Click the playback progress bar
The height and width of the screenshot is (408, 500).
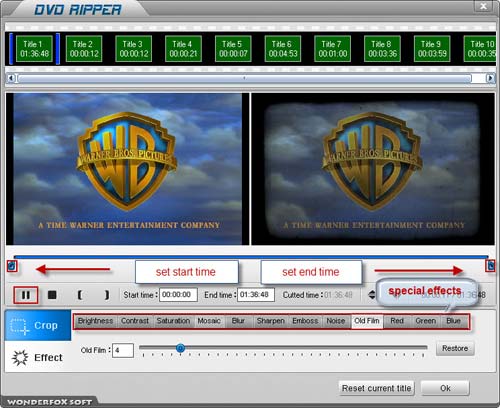coord(251,257)
